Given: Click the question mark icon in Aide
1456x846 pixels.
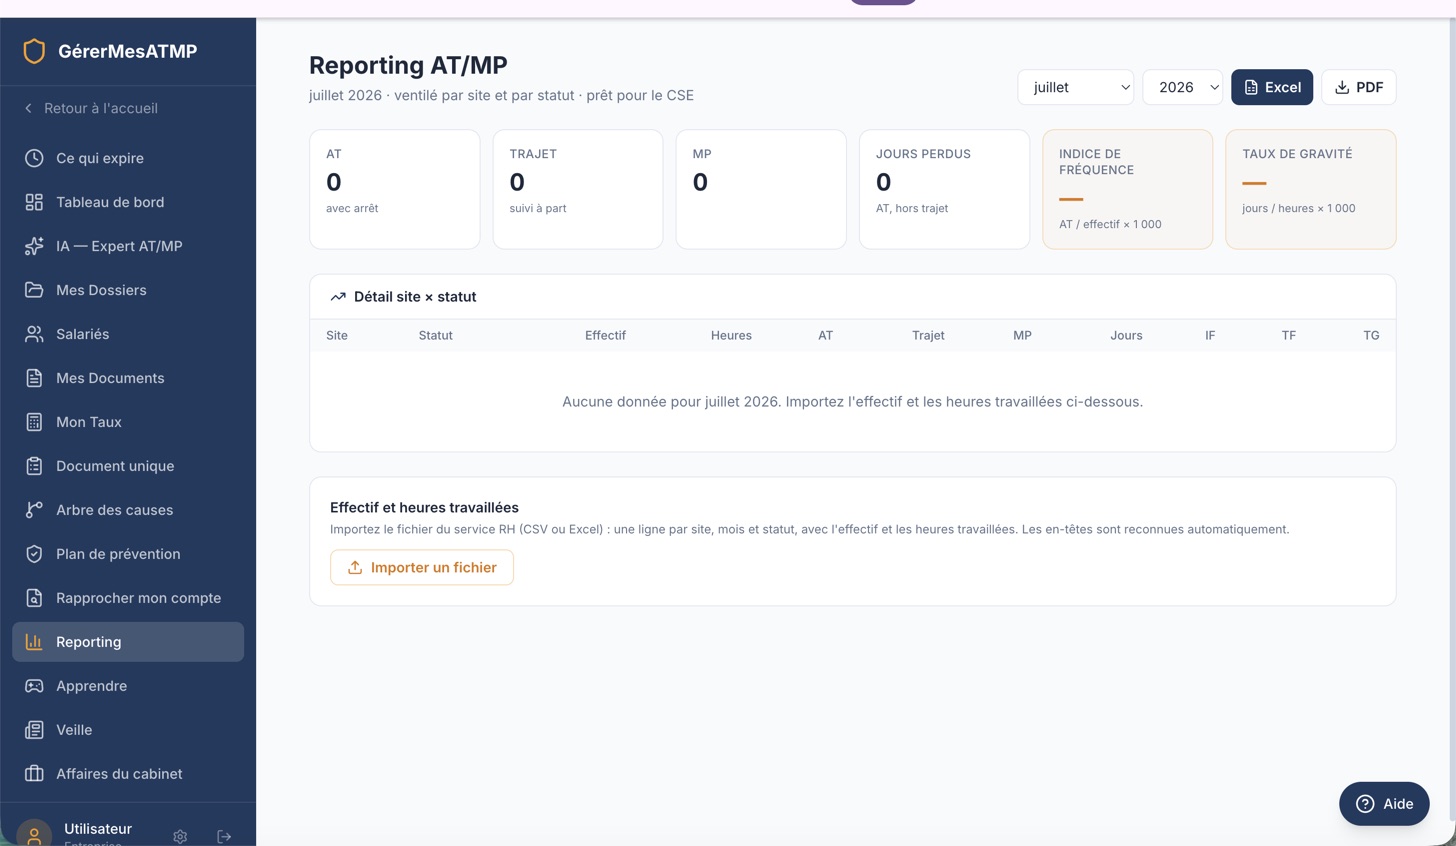Looking at the screenshot, I should pyautogui.click(x=1365, y=804).
